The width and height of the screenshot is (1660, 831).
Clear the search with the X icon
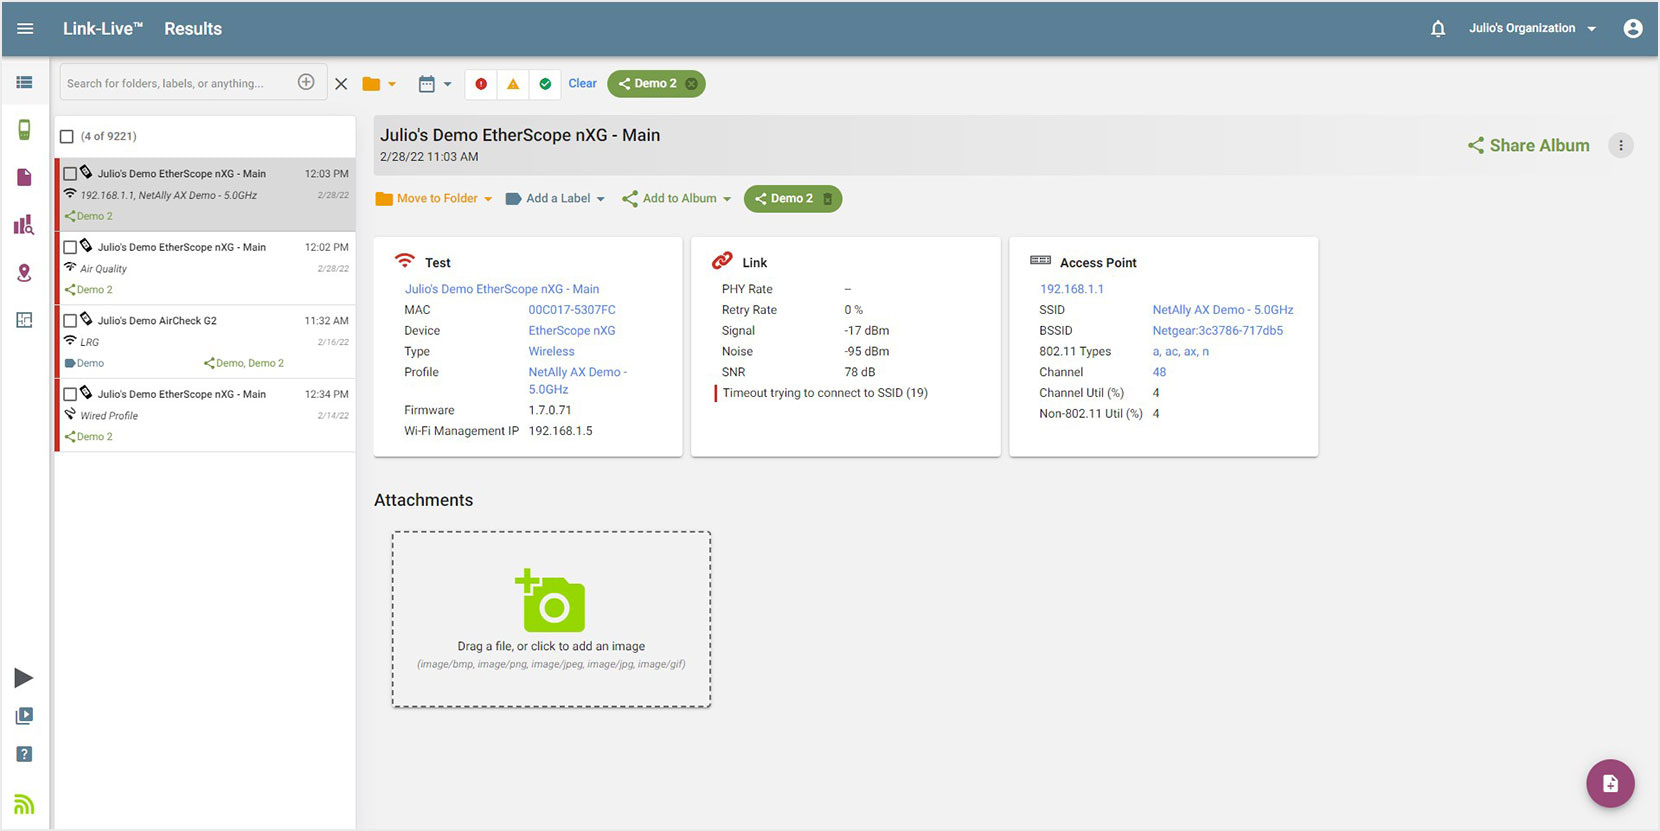341,84
